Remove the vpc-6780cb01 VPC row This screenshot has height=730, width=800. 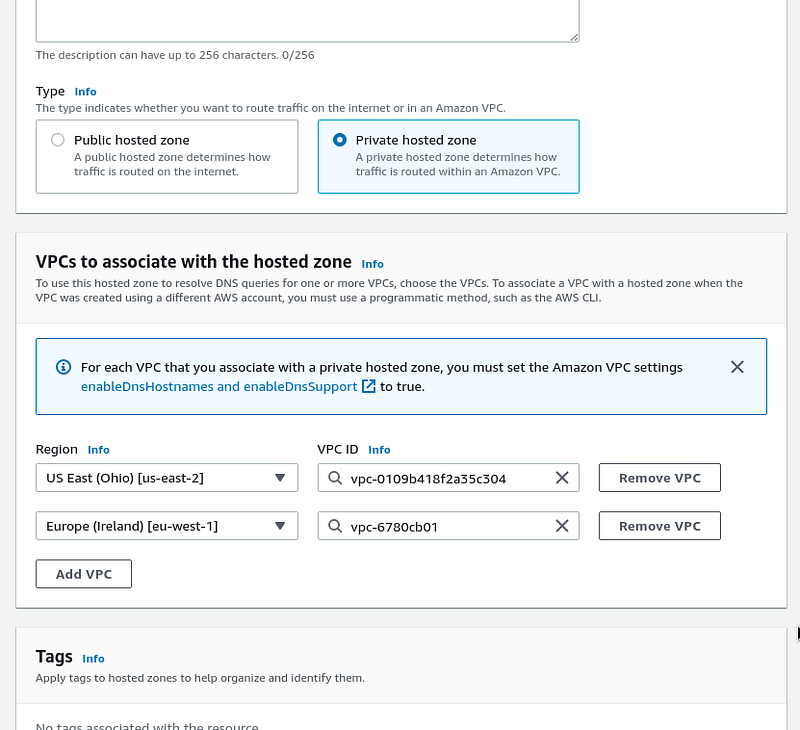pos(660,525)
